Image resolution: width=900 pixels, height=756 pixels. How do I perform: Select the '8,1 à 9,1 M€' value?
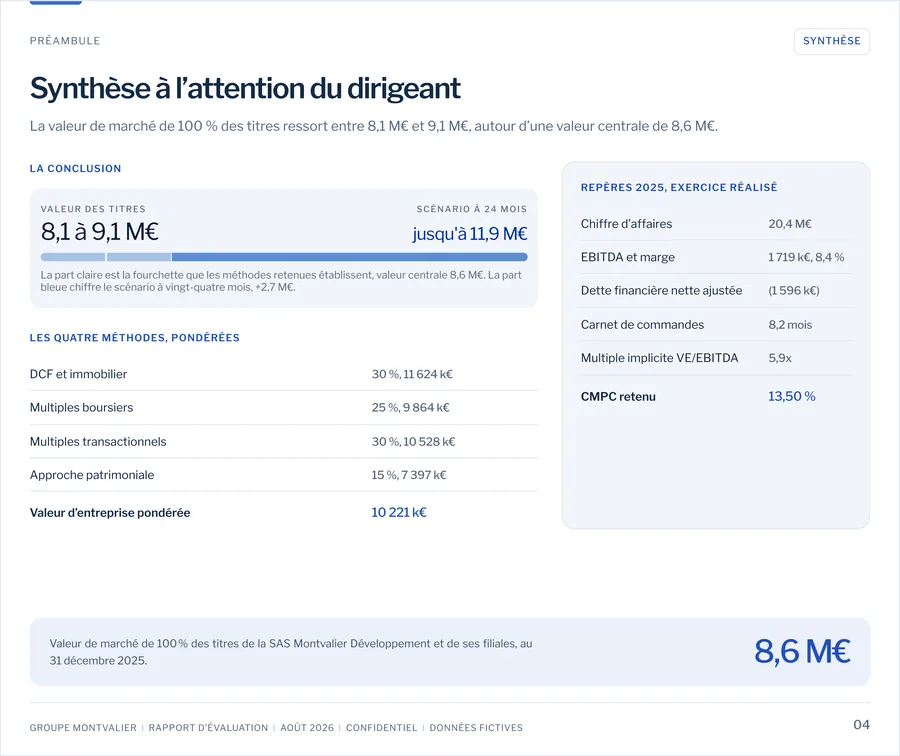tap(99, 232)
